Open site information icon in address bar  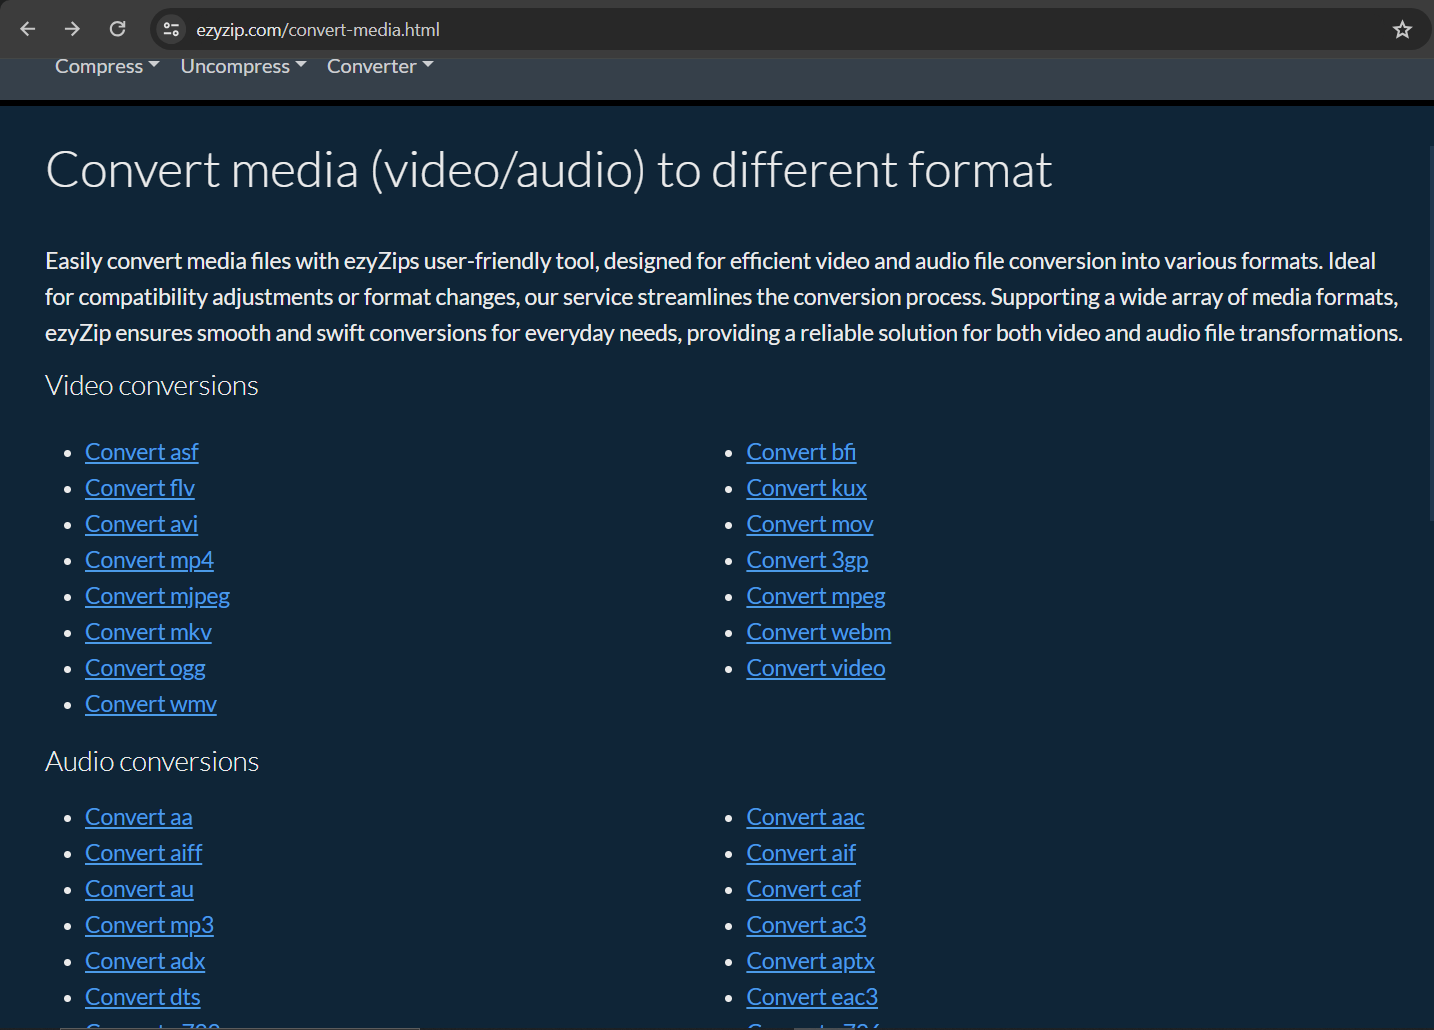(x=172, y=30)
